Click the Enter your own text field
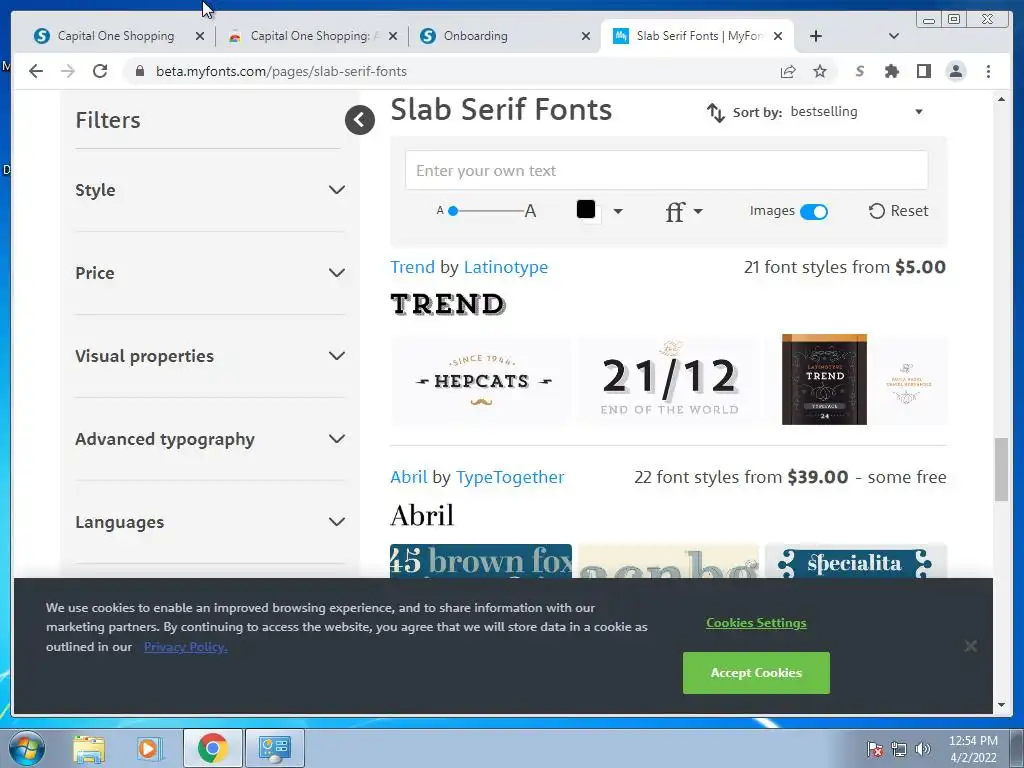This screenshot has height=768, width=1024. tap(666, 170)
